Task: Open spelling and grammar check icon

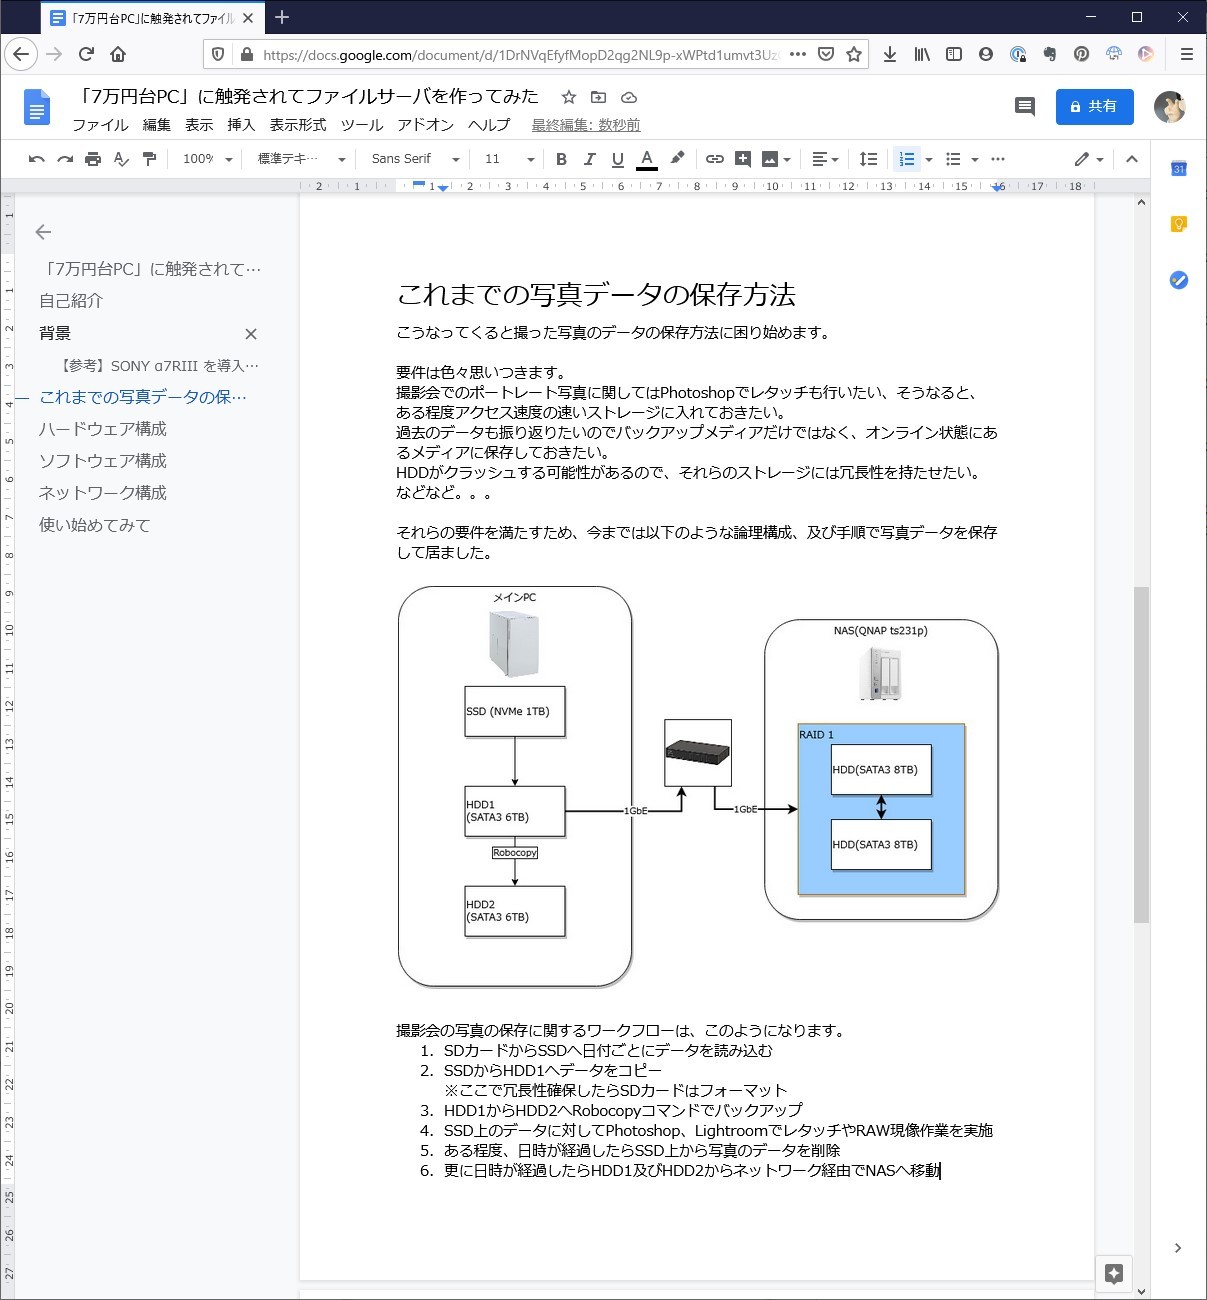Action: (x=121, y=159)
